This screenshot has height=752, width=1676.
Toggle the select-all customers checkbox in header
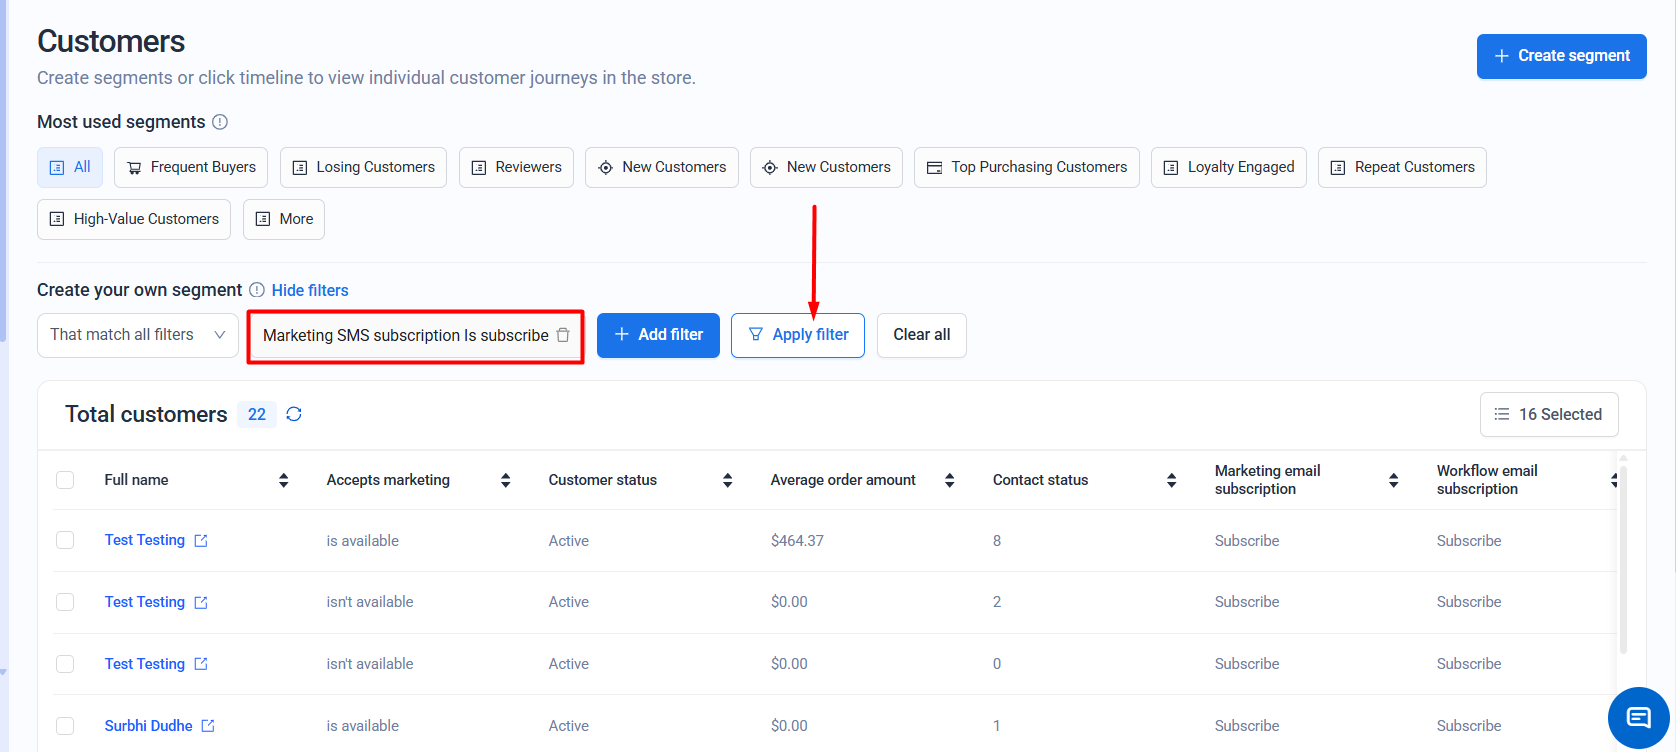click(x=65, y=480)
